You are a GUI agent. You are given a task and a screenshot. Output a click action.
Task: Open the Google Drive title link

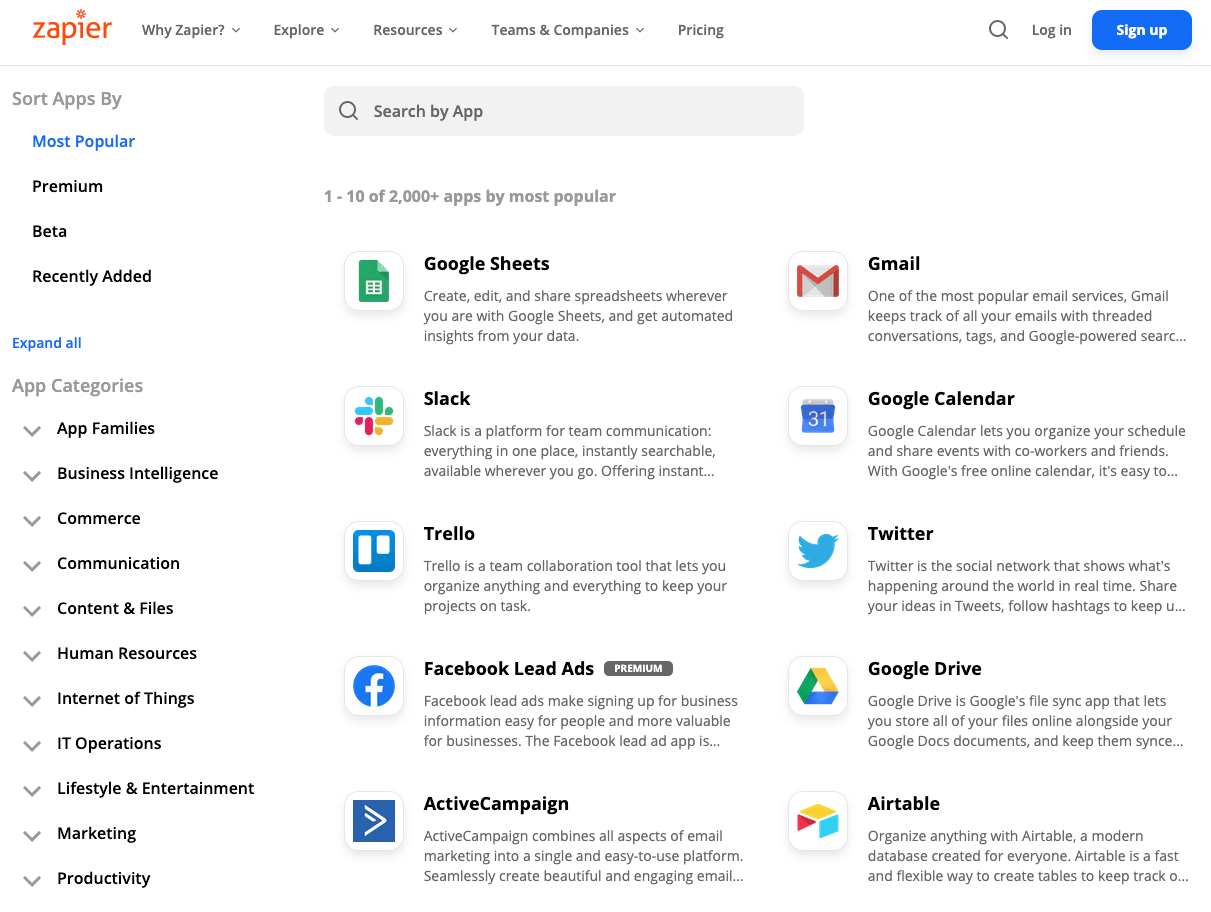pos(925,669)
